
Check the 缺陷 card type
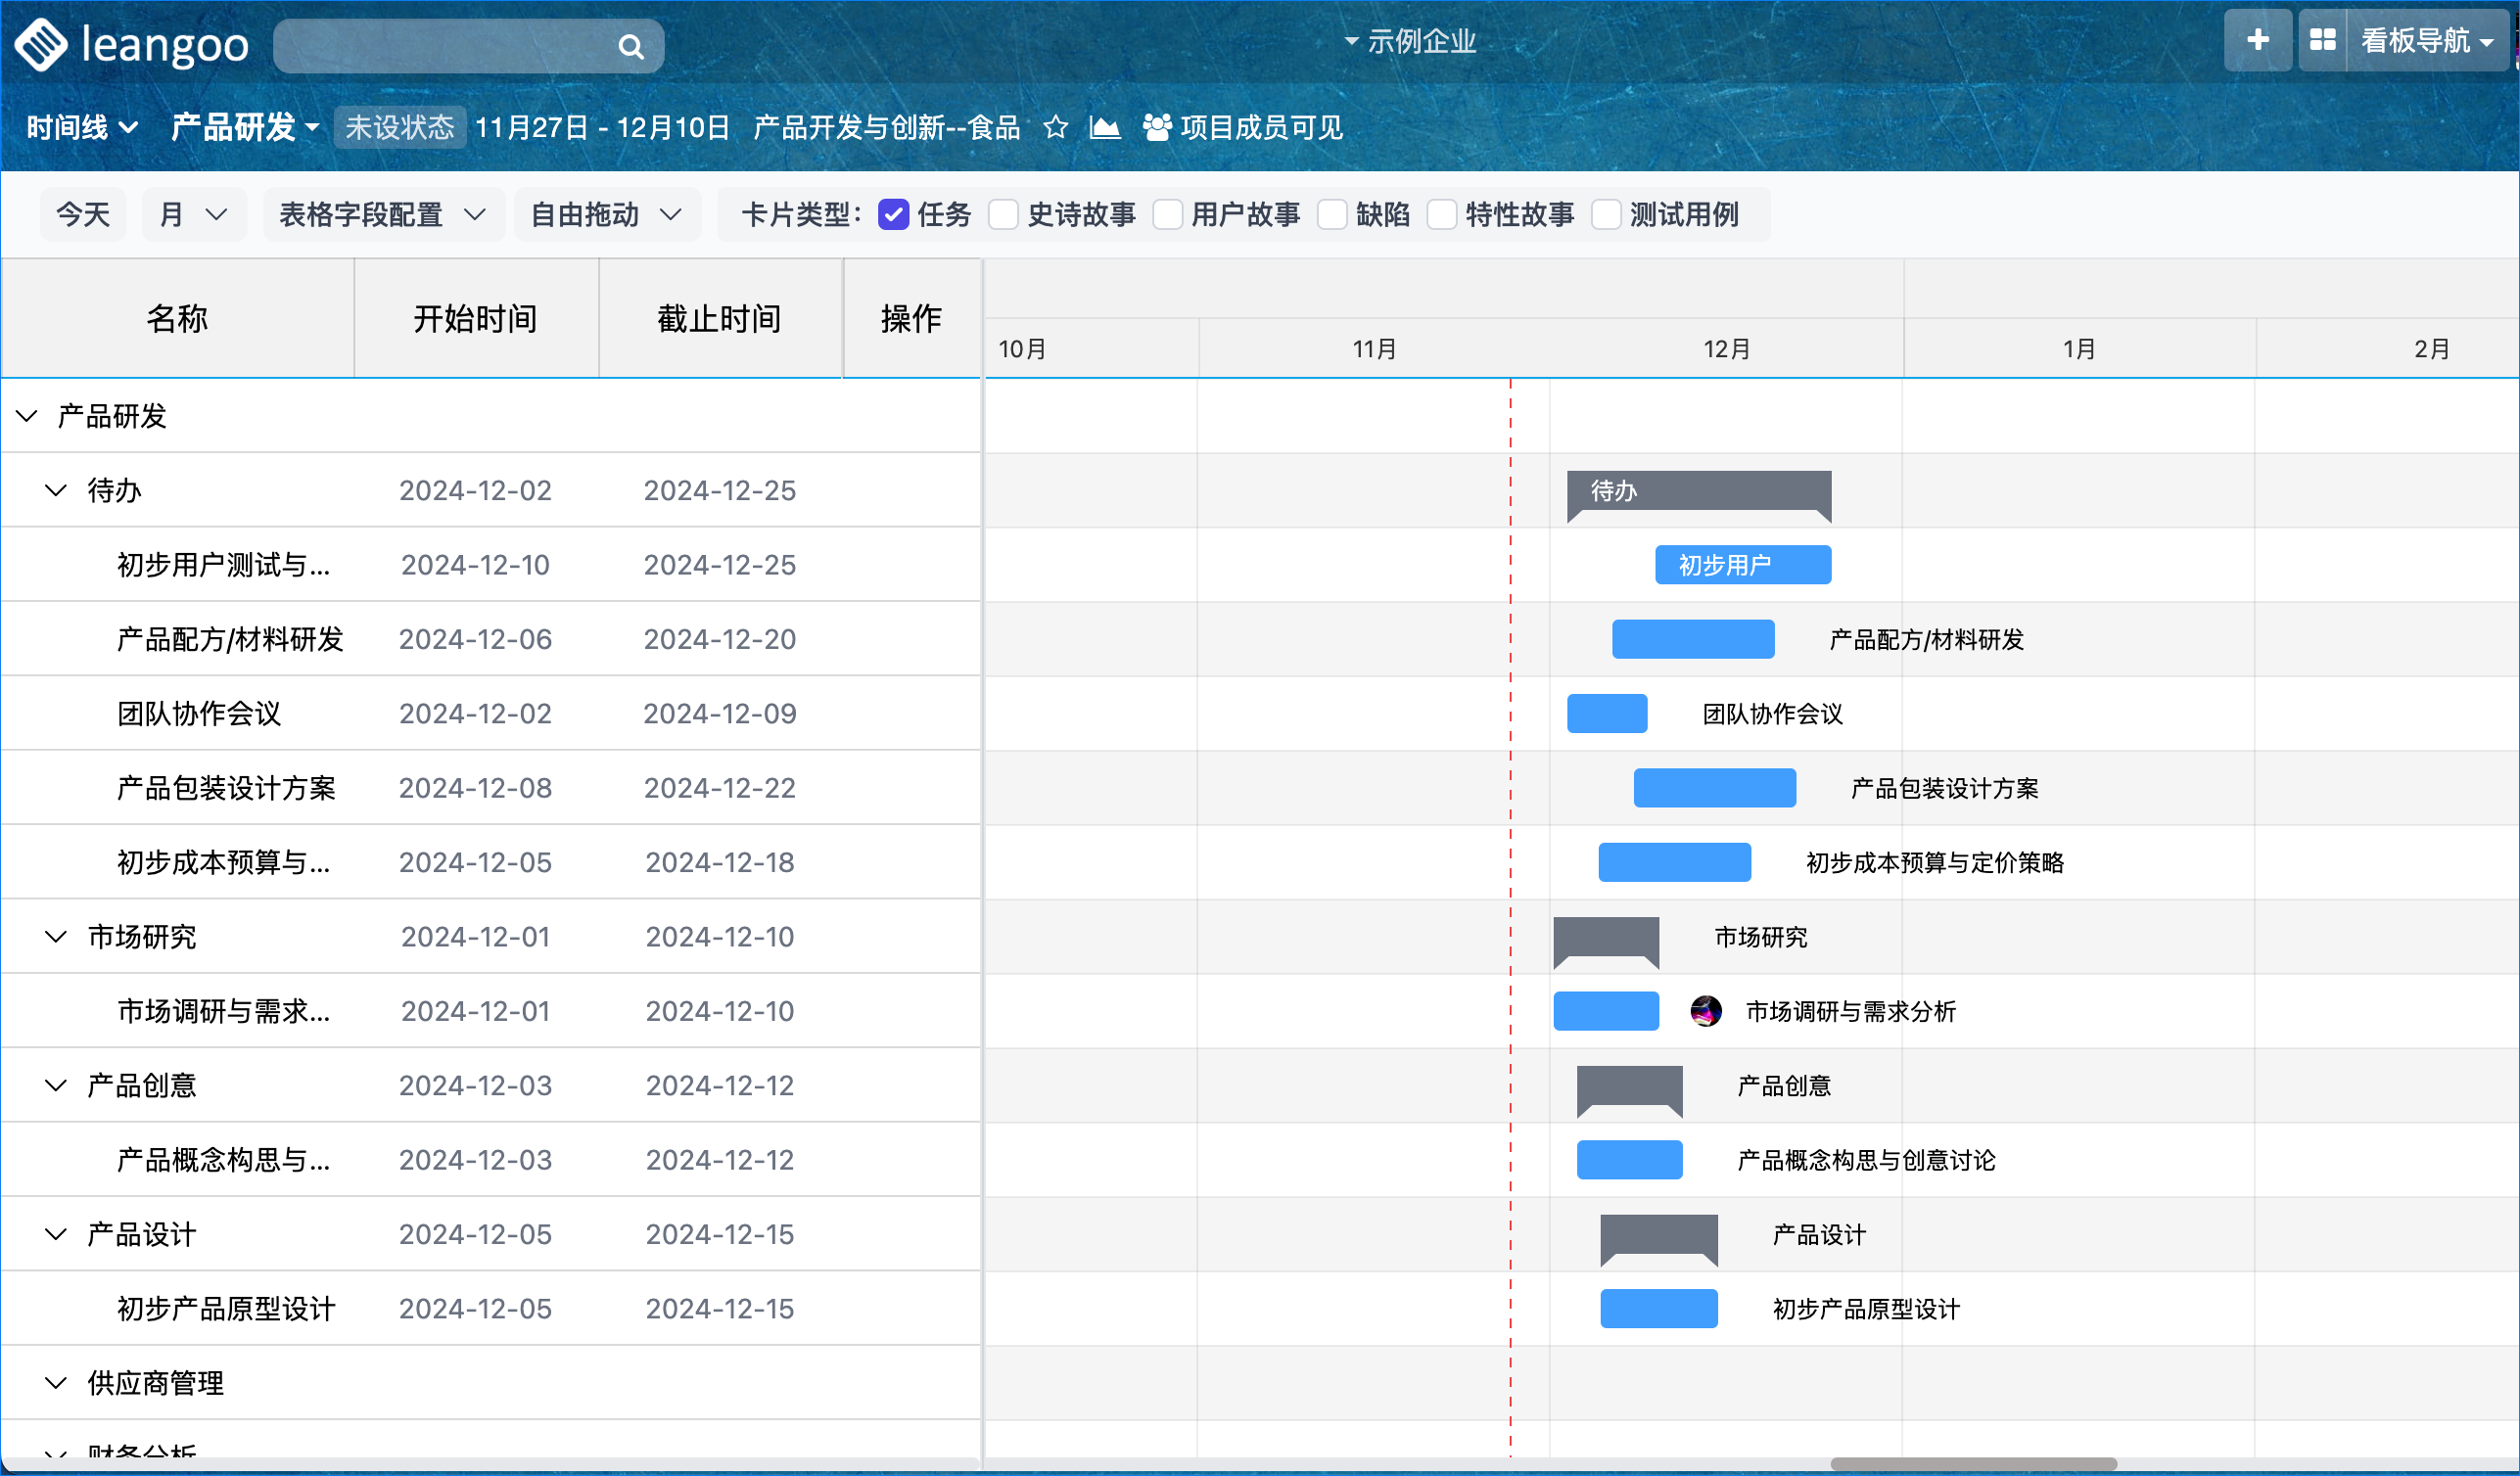[1332, 214]
